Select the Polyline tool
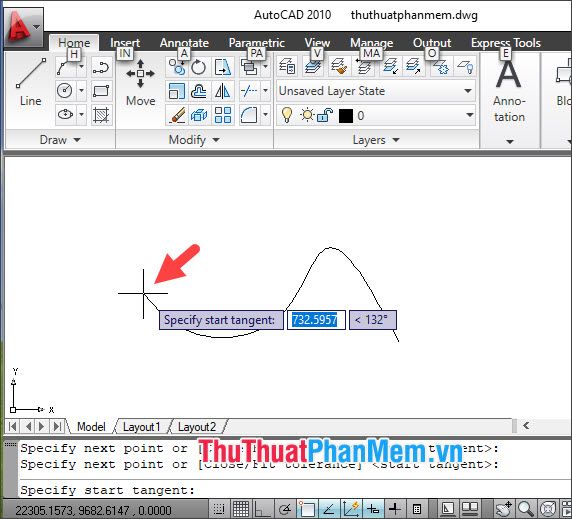The width and height of the screenshot is (572, 519). (x=101, y=68)
